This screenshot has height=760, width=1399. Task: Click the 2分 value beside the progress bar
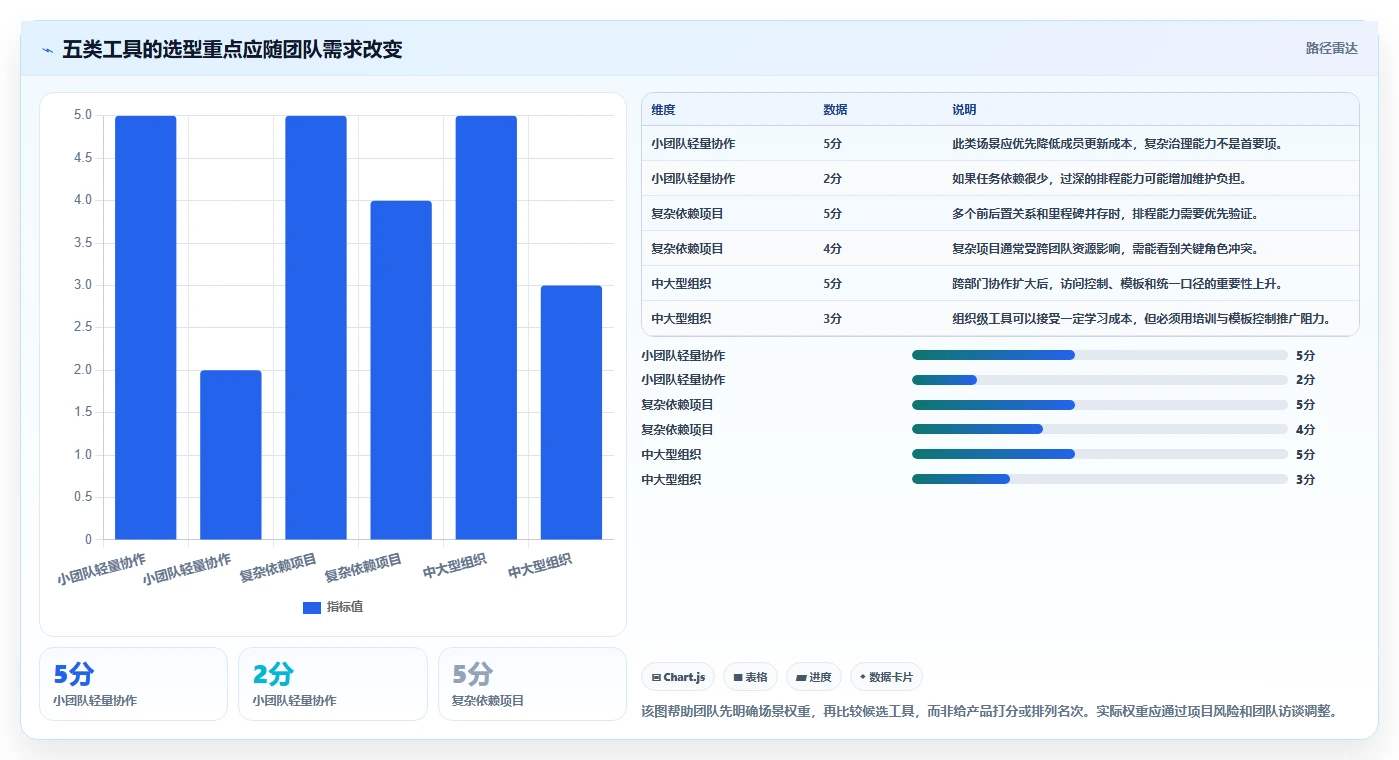(x=1305, y=380)
